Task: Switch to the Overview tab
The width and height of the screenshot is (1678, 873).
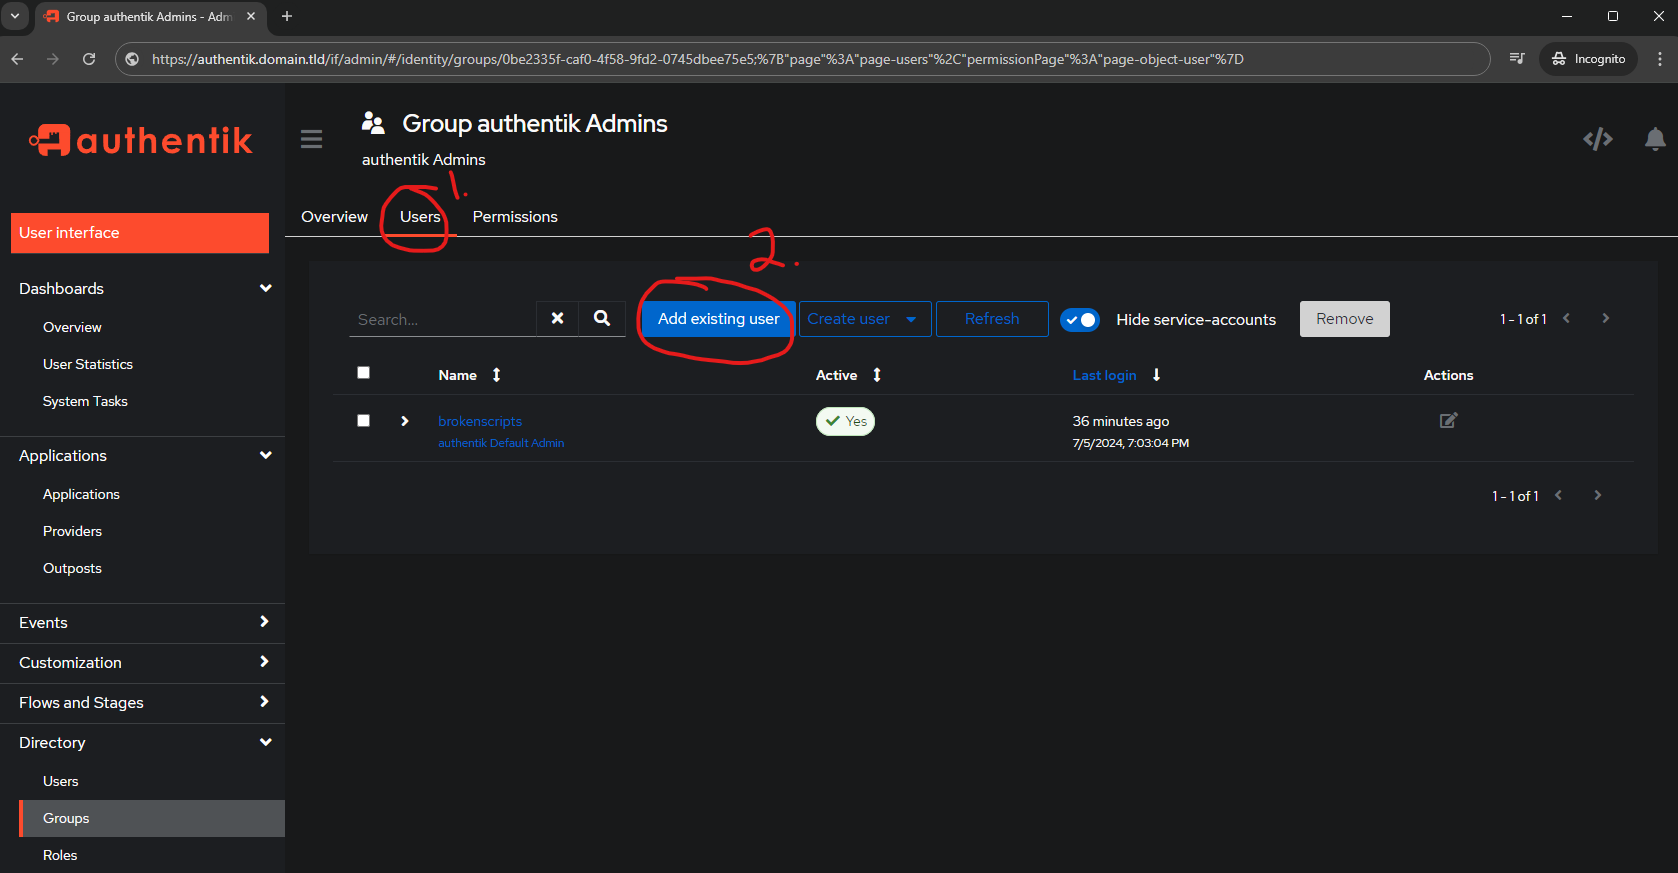Action: 334,217
